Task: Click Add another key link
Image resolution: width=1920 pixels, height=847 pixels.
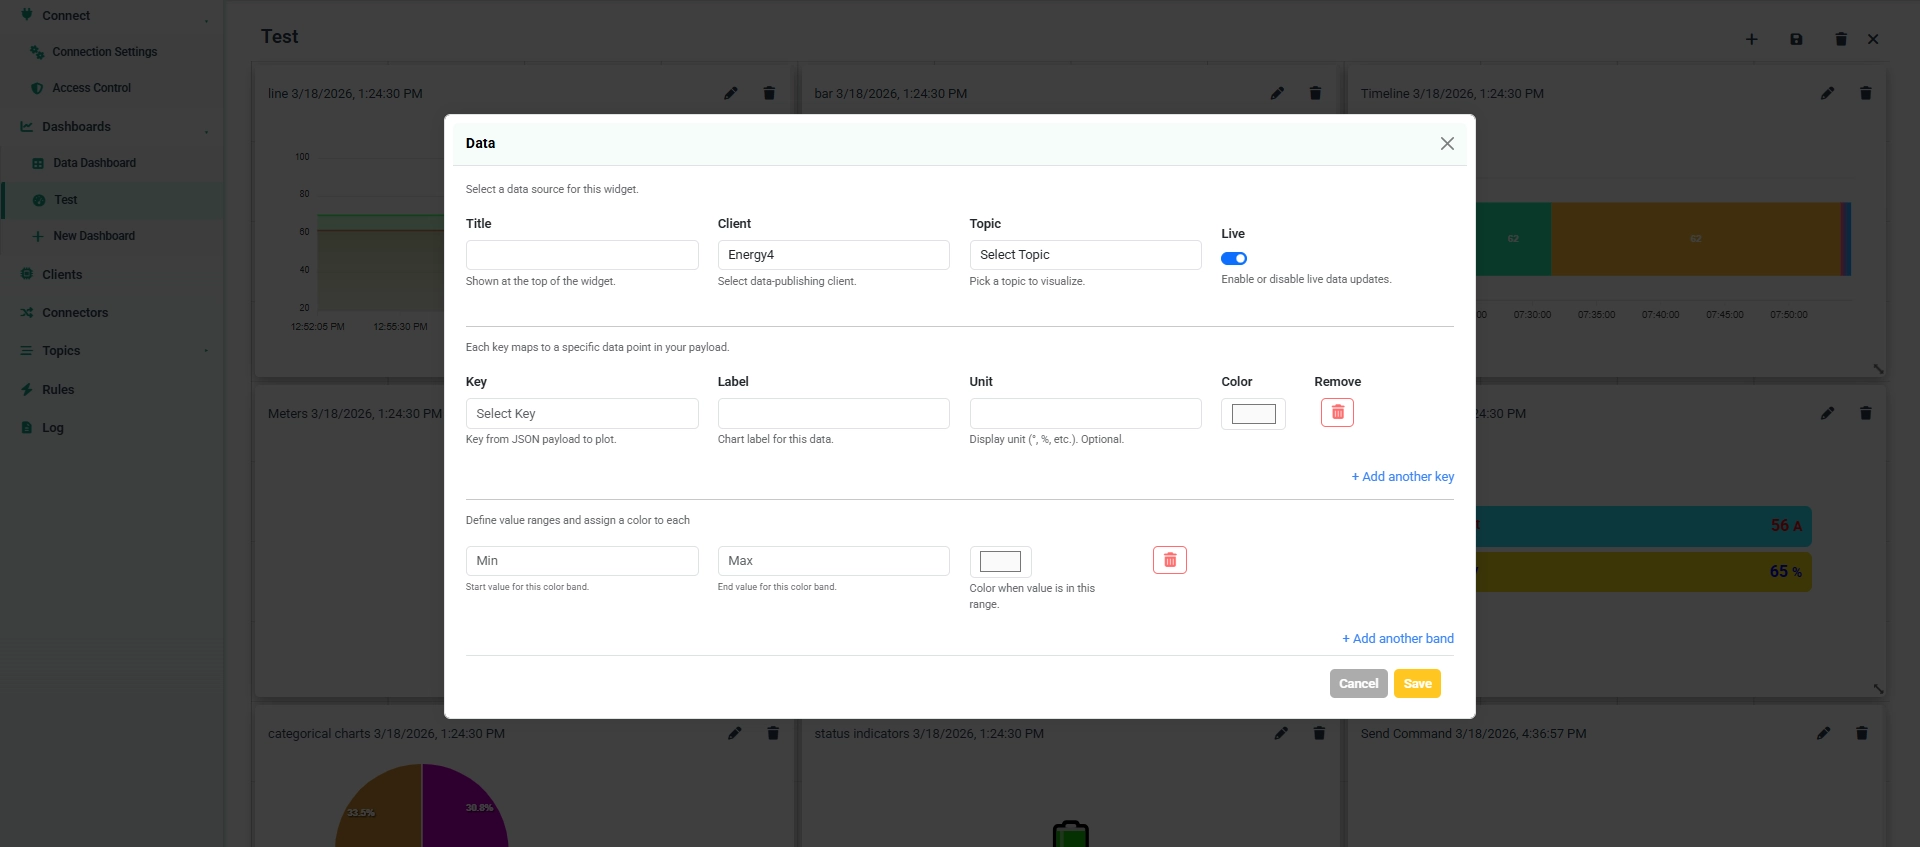Action: pyautogui.click(x=1403, y=477)
